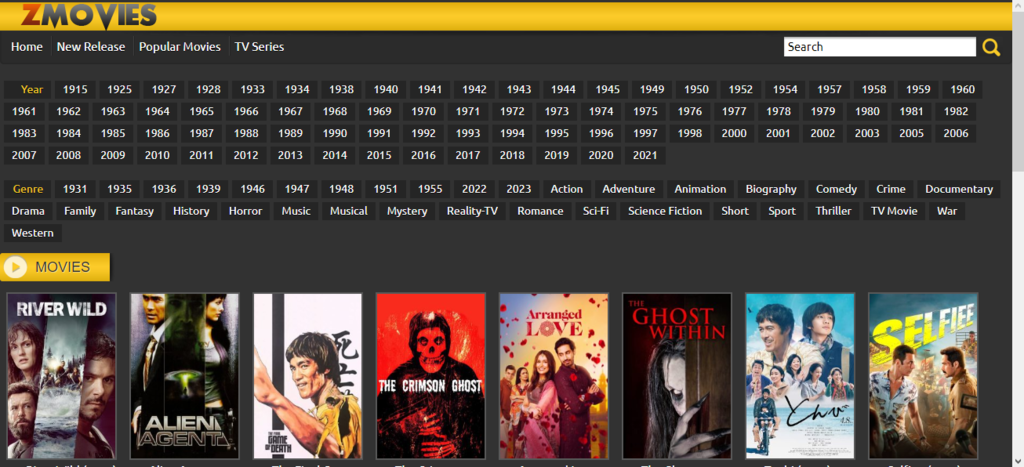
Task: Open the War genre
Action: coord(947,212)
